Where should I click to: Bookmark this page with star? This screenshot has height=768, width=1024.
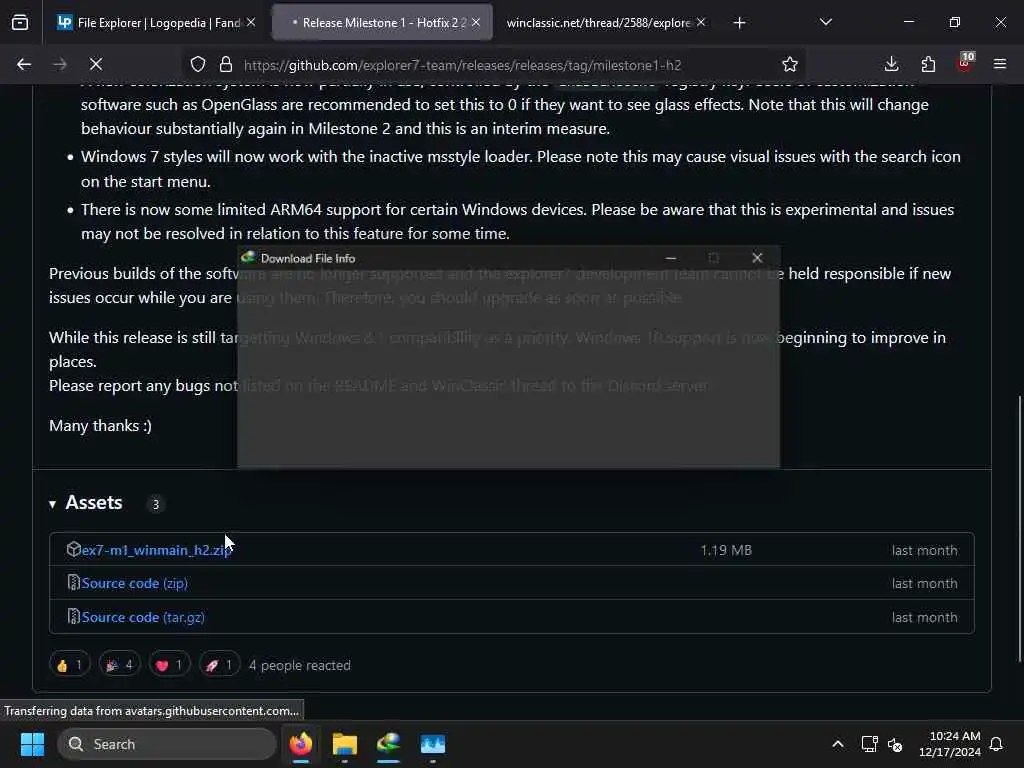click(x=790, y=65)
